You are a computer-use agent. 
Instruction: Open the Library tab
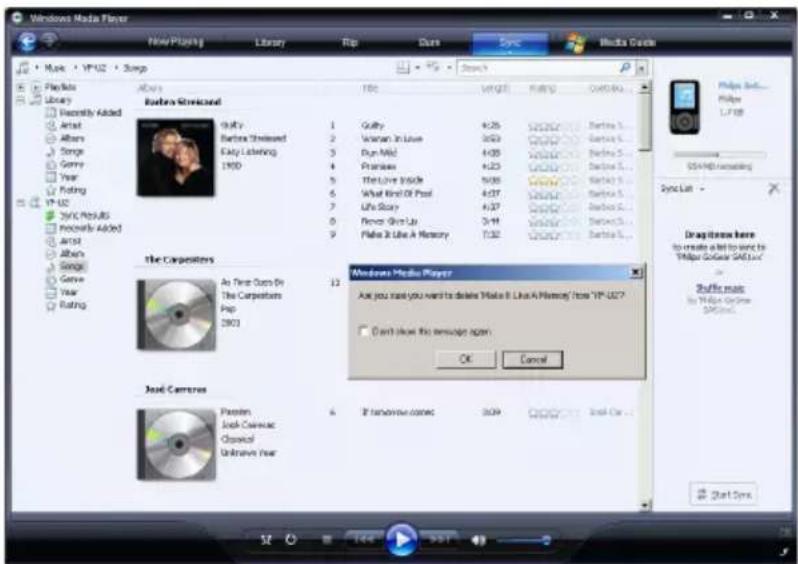pyautogui.click(x=270, y=42)
